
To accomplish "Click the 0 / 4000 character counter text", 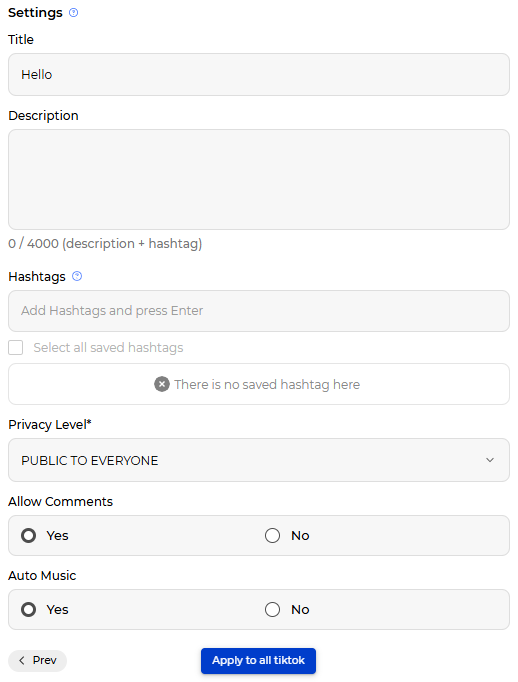I will pos(105,244).
